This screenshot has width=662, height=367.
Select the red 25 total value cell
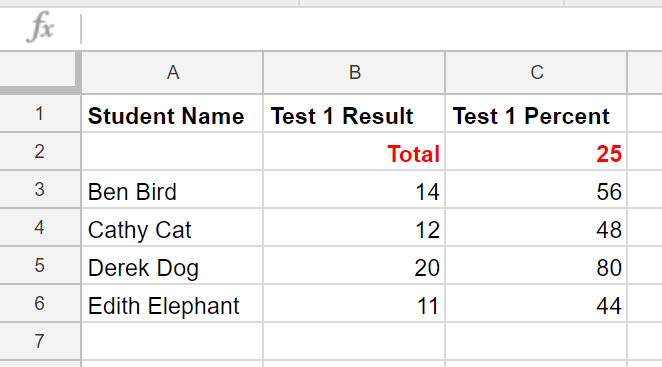click(536, 152)
